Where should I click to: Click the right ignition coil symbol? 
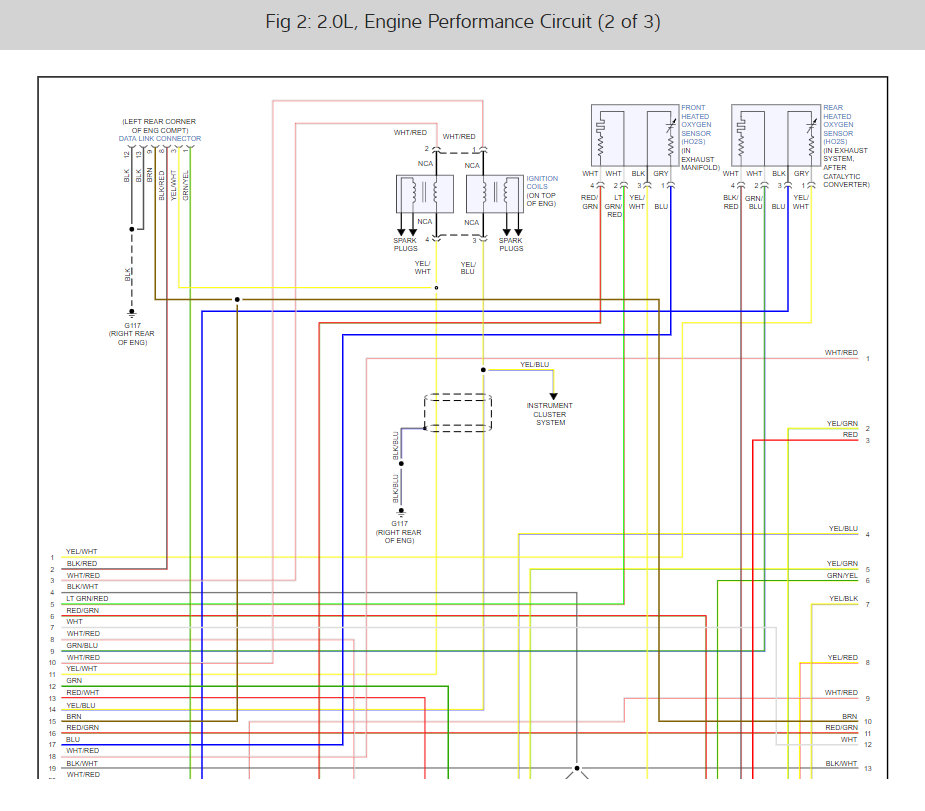coord(494,193)
